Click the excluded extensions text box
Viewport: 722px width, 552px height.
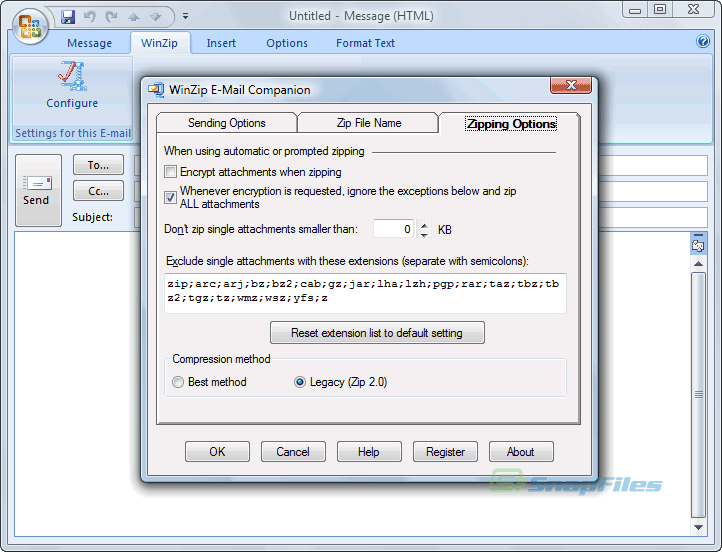tap(365, 293)
